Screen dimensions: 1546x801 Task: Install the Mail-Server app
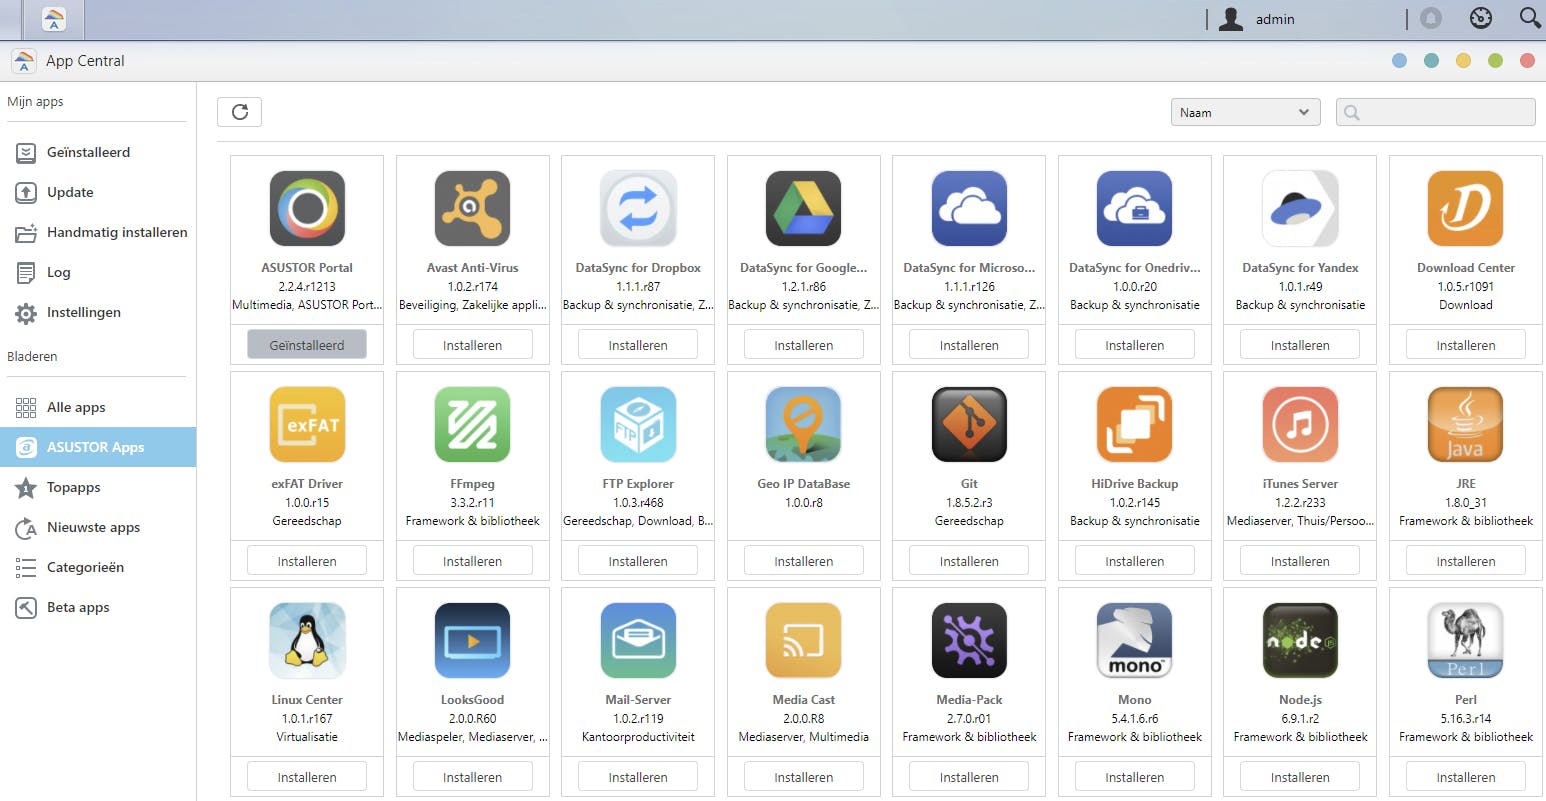coord(638,777)
